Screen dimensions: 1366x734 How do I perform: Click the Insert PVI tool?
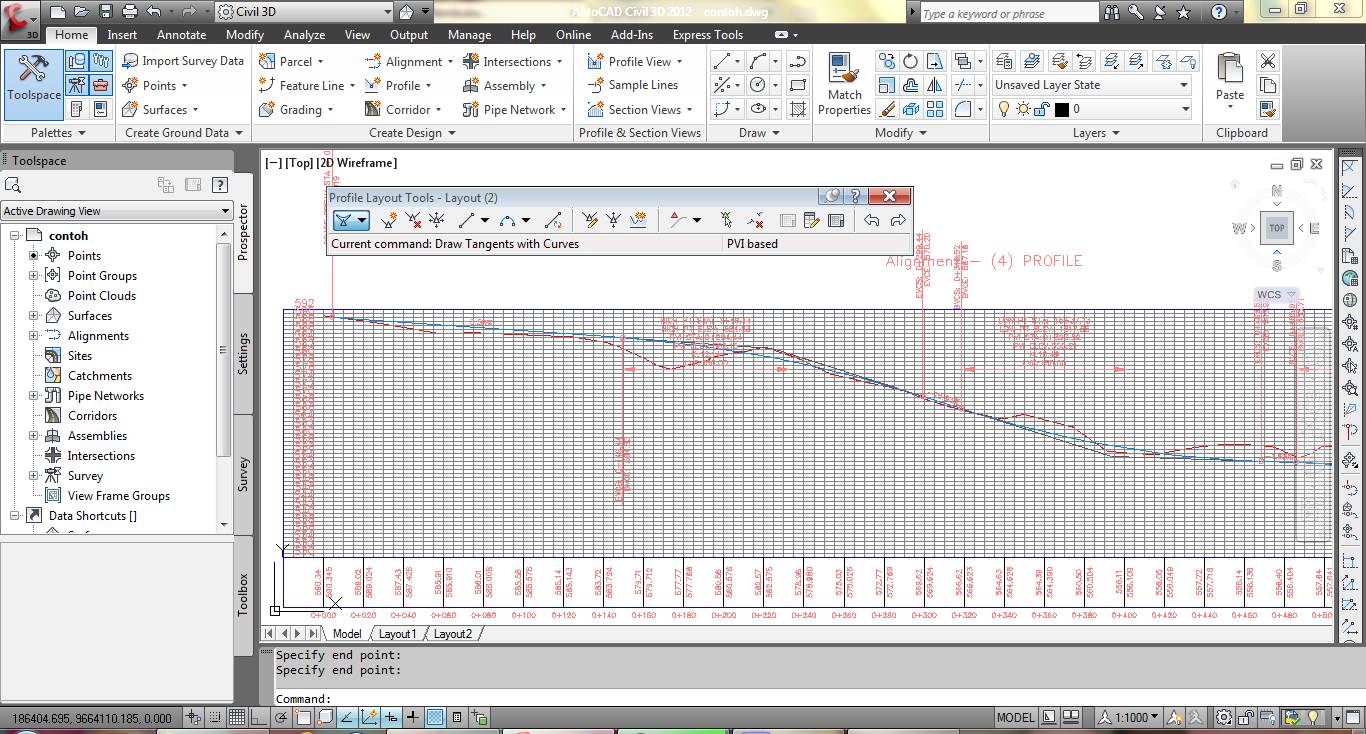389,220
